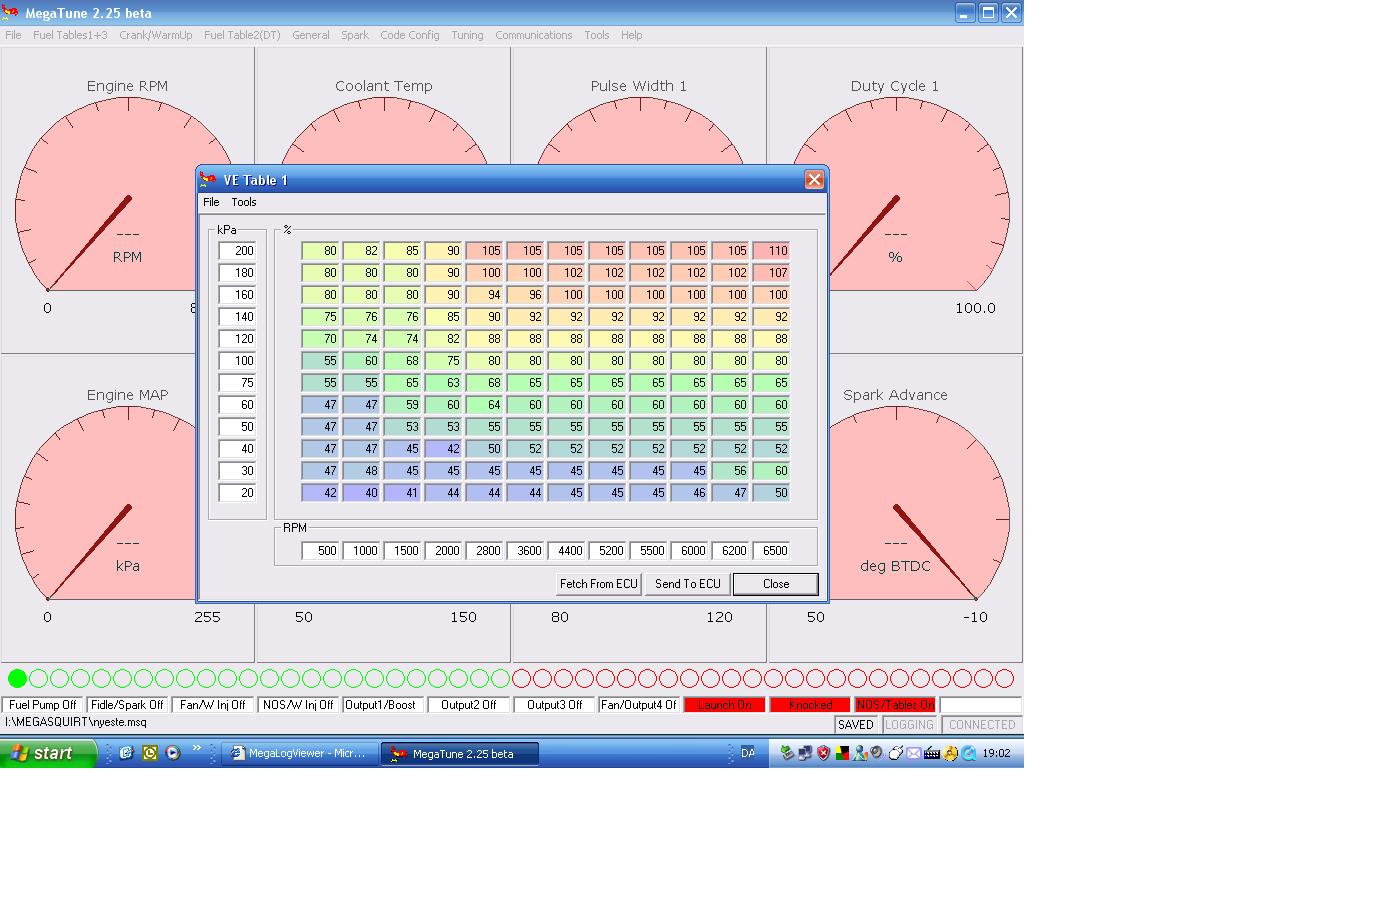Viewport: 1383px width, 922px height.
Task: Select VE cell with value 59
Action: point(402,404)
